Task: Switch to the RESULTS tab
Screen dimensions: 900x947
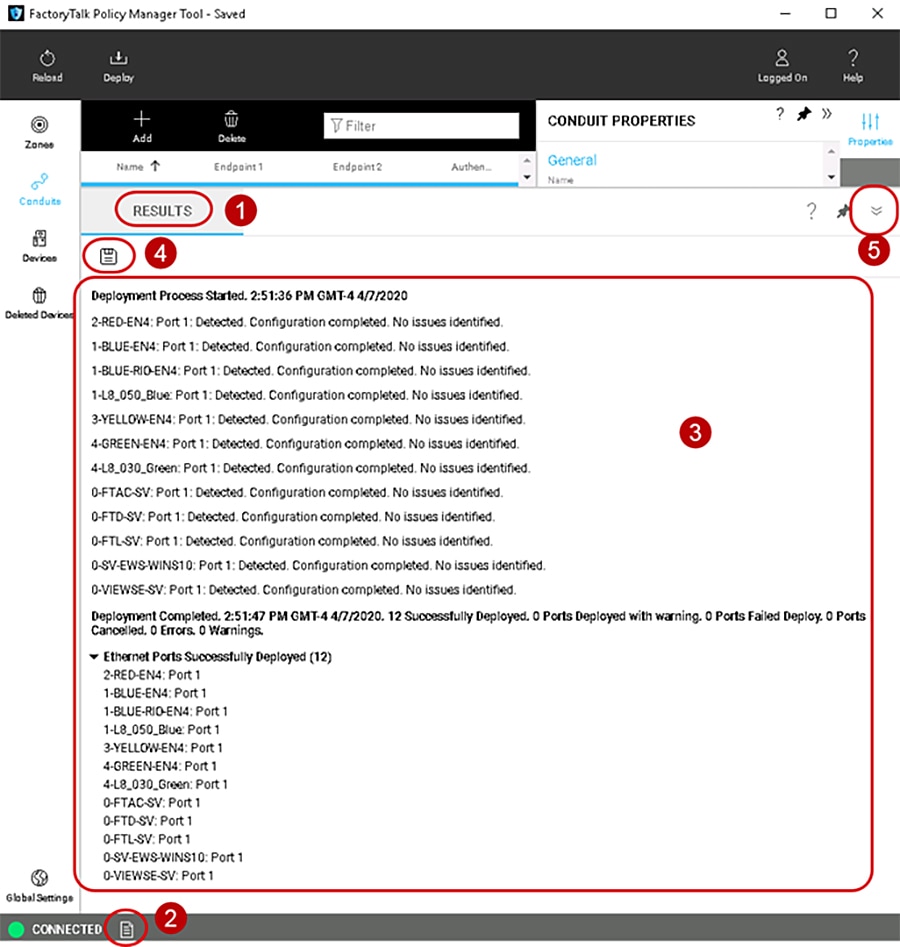Action: tap(162, 211)
